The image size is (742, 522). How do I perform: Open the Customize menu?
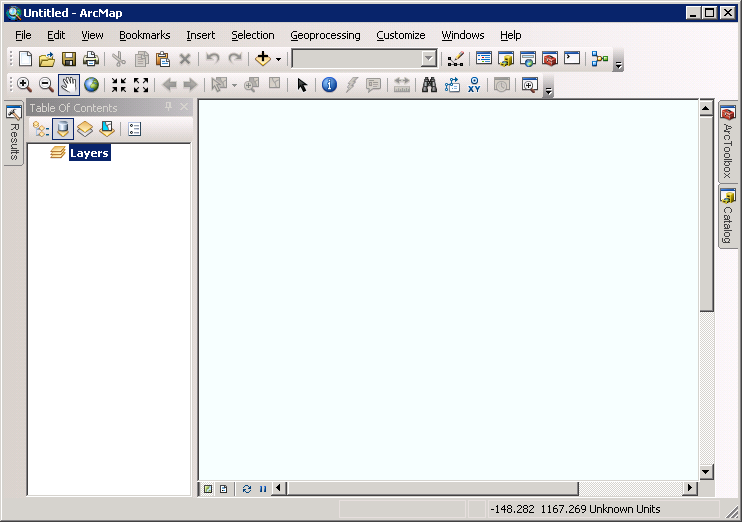pyautogui.click(x=401, y=35)
